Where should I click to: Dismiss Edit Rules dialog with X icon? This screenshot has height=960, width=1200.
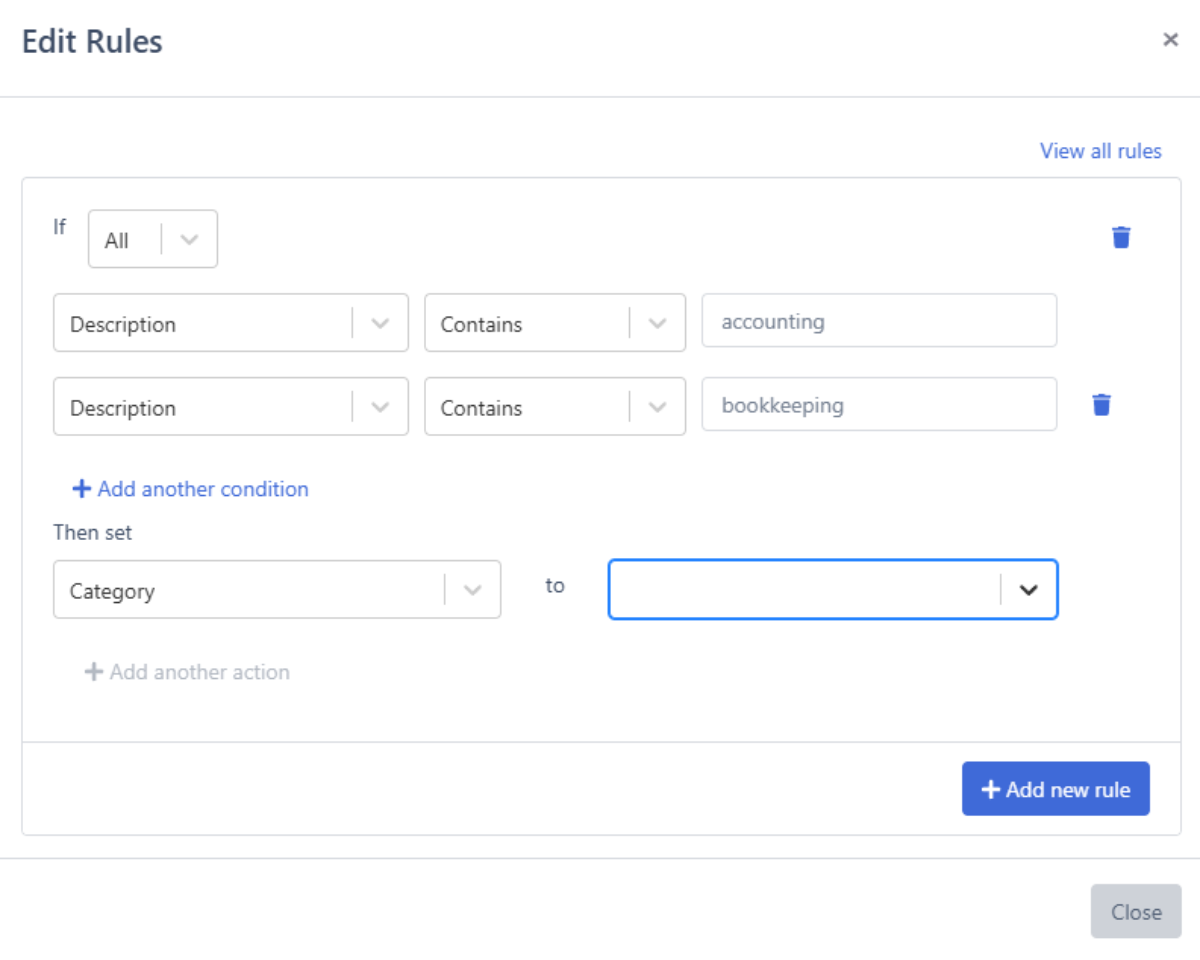click(x=1170, y=40)
